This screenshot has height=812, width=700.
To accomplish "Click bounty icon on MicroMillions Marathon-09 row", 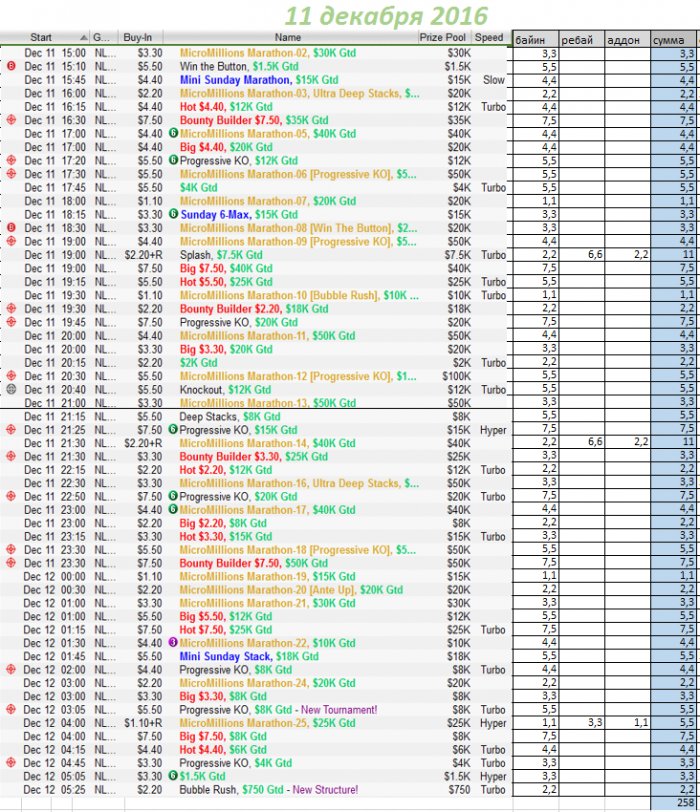I will coord(11,241).
